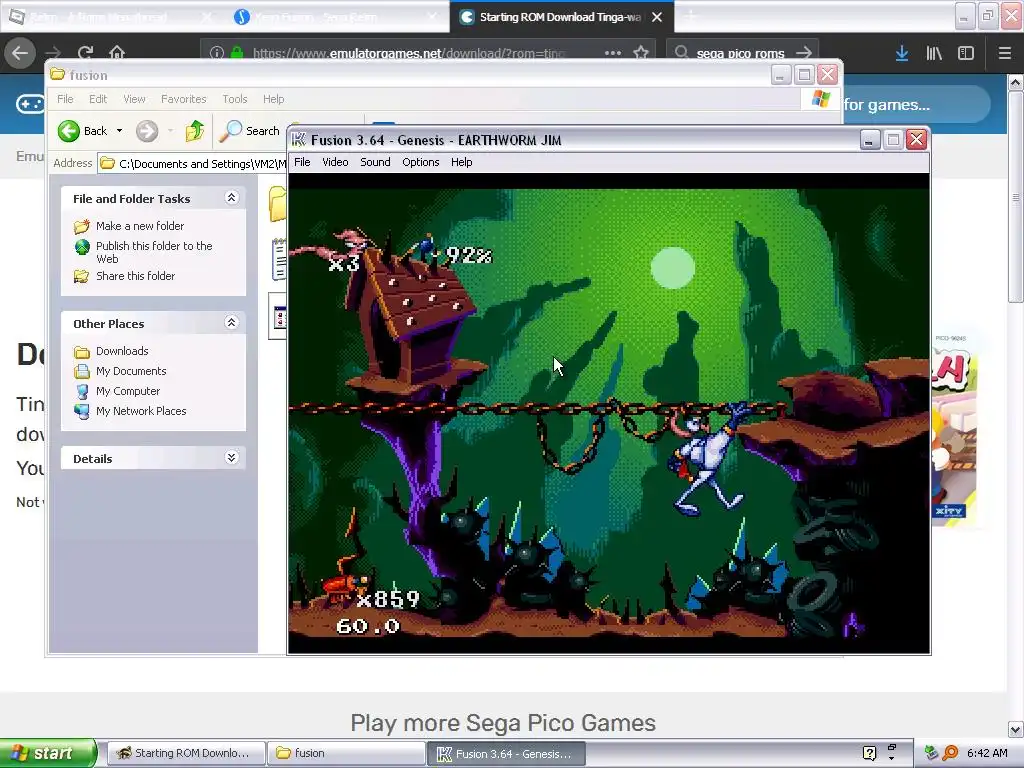Screen dimensions: 1024x768
Task: Click gamepad logo on emulatorgames site
Action: pyautogui.click(x=30, y=104)
